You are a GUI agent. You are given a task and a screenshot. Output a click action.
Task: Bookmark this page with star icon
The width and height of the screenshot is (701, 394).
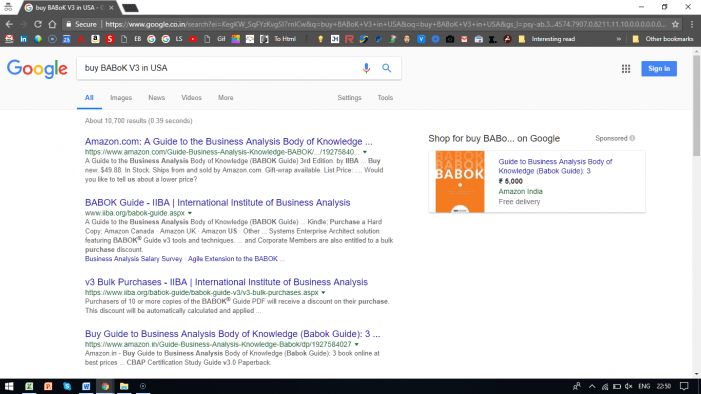pyautogui.click(x=675, y=24)
